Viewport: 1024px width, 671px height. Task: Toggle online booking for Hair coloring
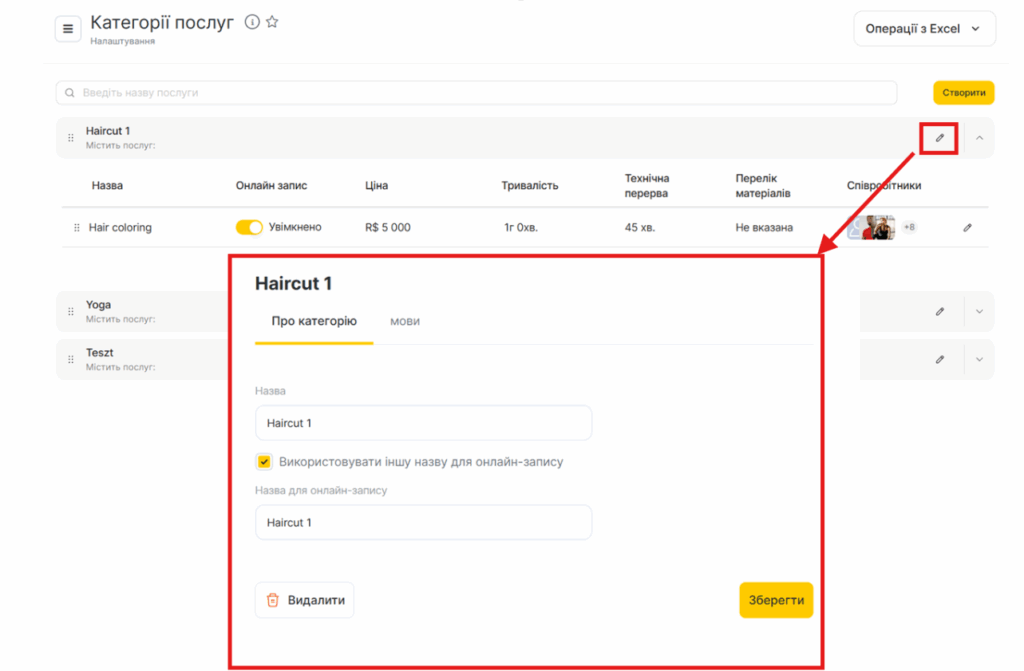tap(249, 228)
